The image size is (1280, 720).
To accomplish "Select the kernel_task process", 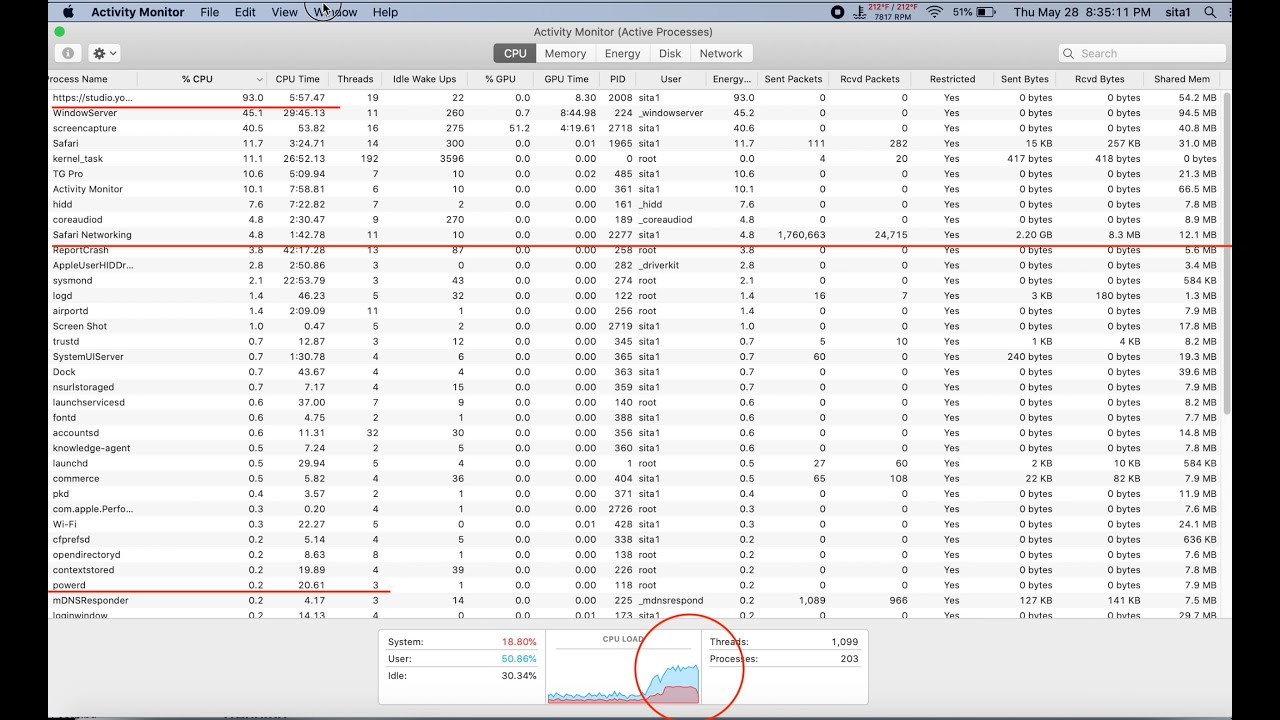I will click(x=634, y=159).
